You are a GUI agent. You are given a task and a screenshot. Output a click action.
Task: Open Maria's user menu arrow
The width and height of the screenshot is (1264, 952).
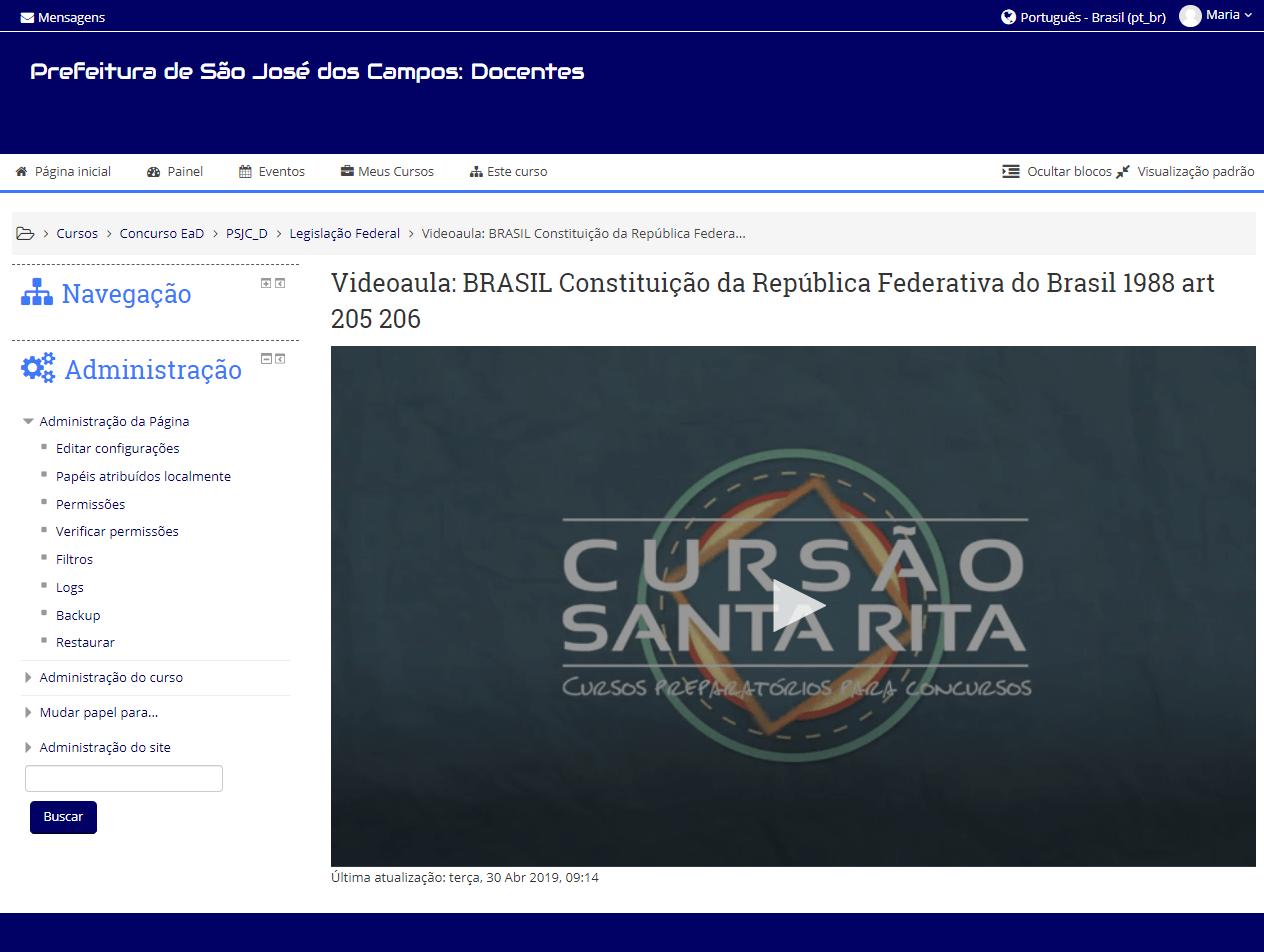point(1248,15)
